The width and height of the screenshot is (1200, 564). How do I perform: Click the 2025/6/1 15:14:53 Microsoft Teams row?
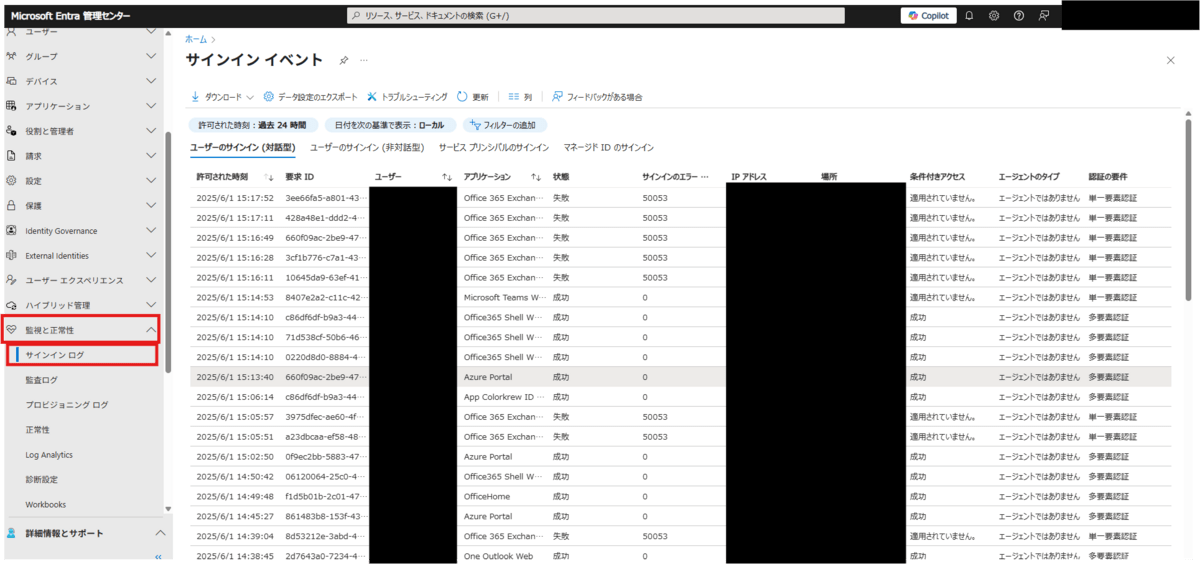click(680, 297)
